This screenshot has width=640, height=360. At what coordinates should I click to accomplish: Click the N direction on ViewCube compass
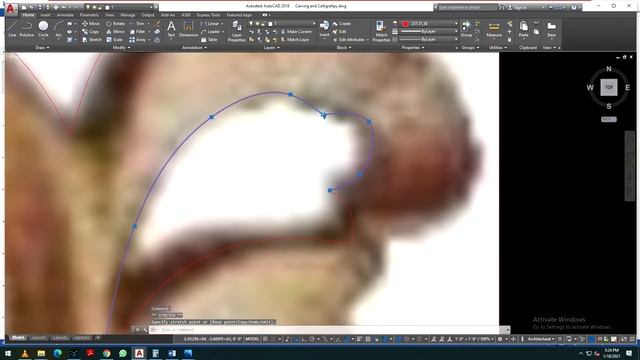point(609,69)
